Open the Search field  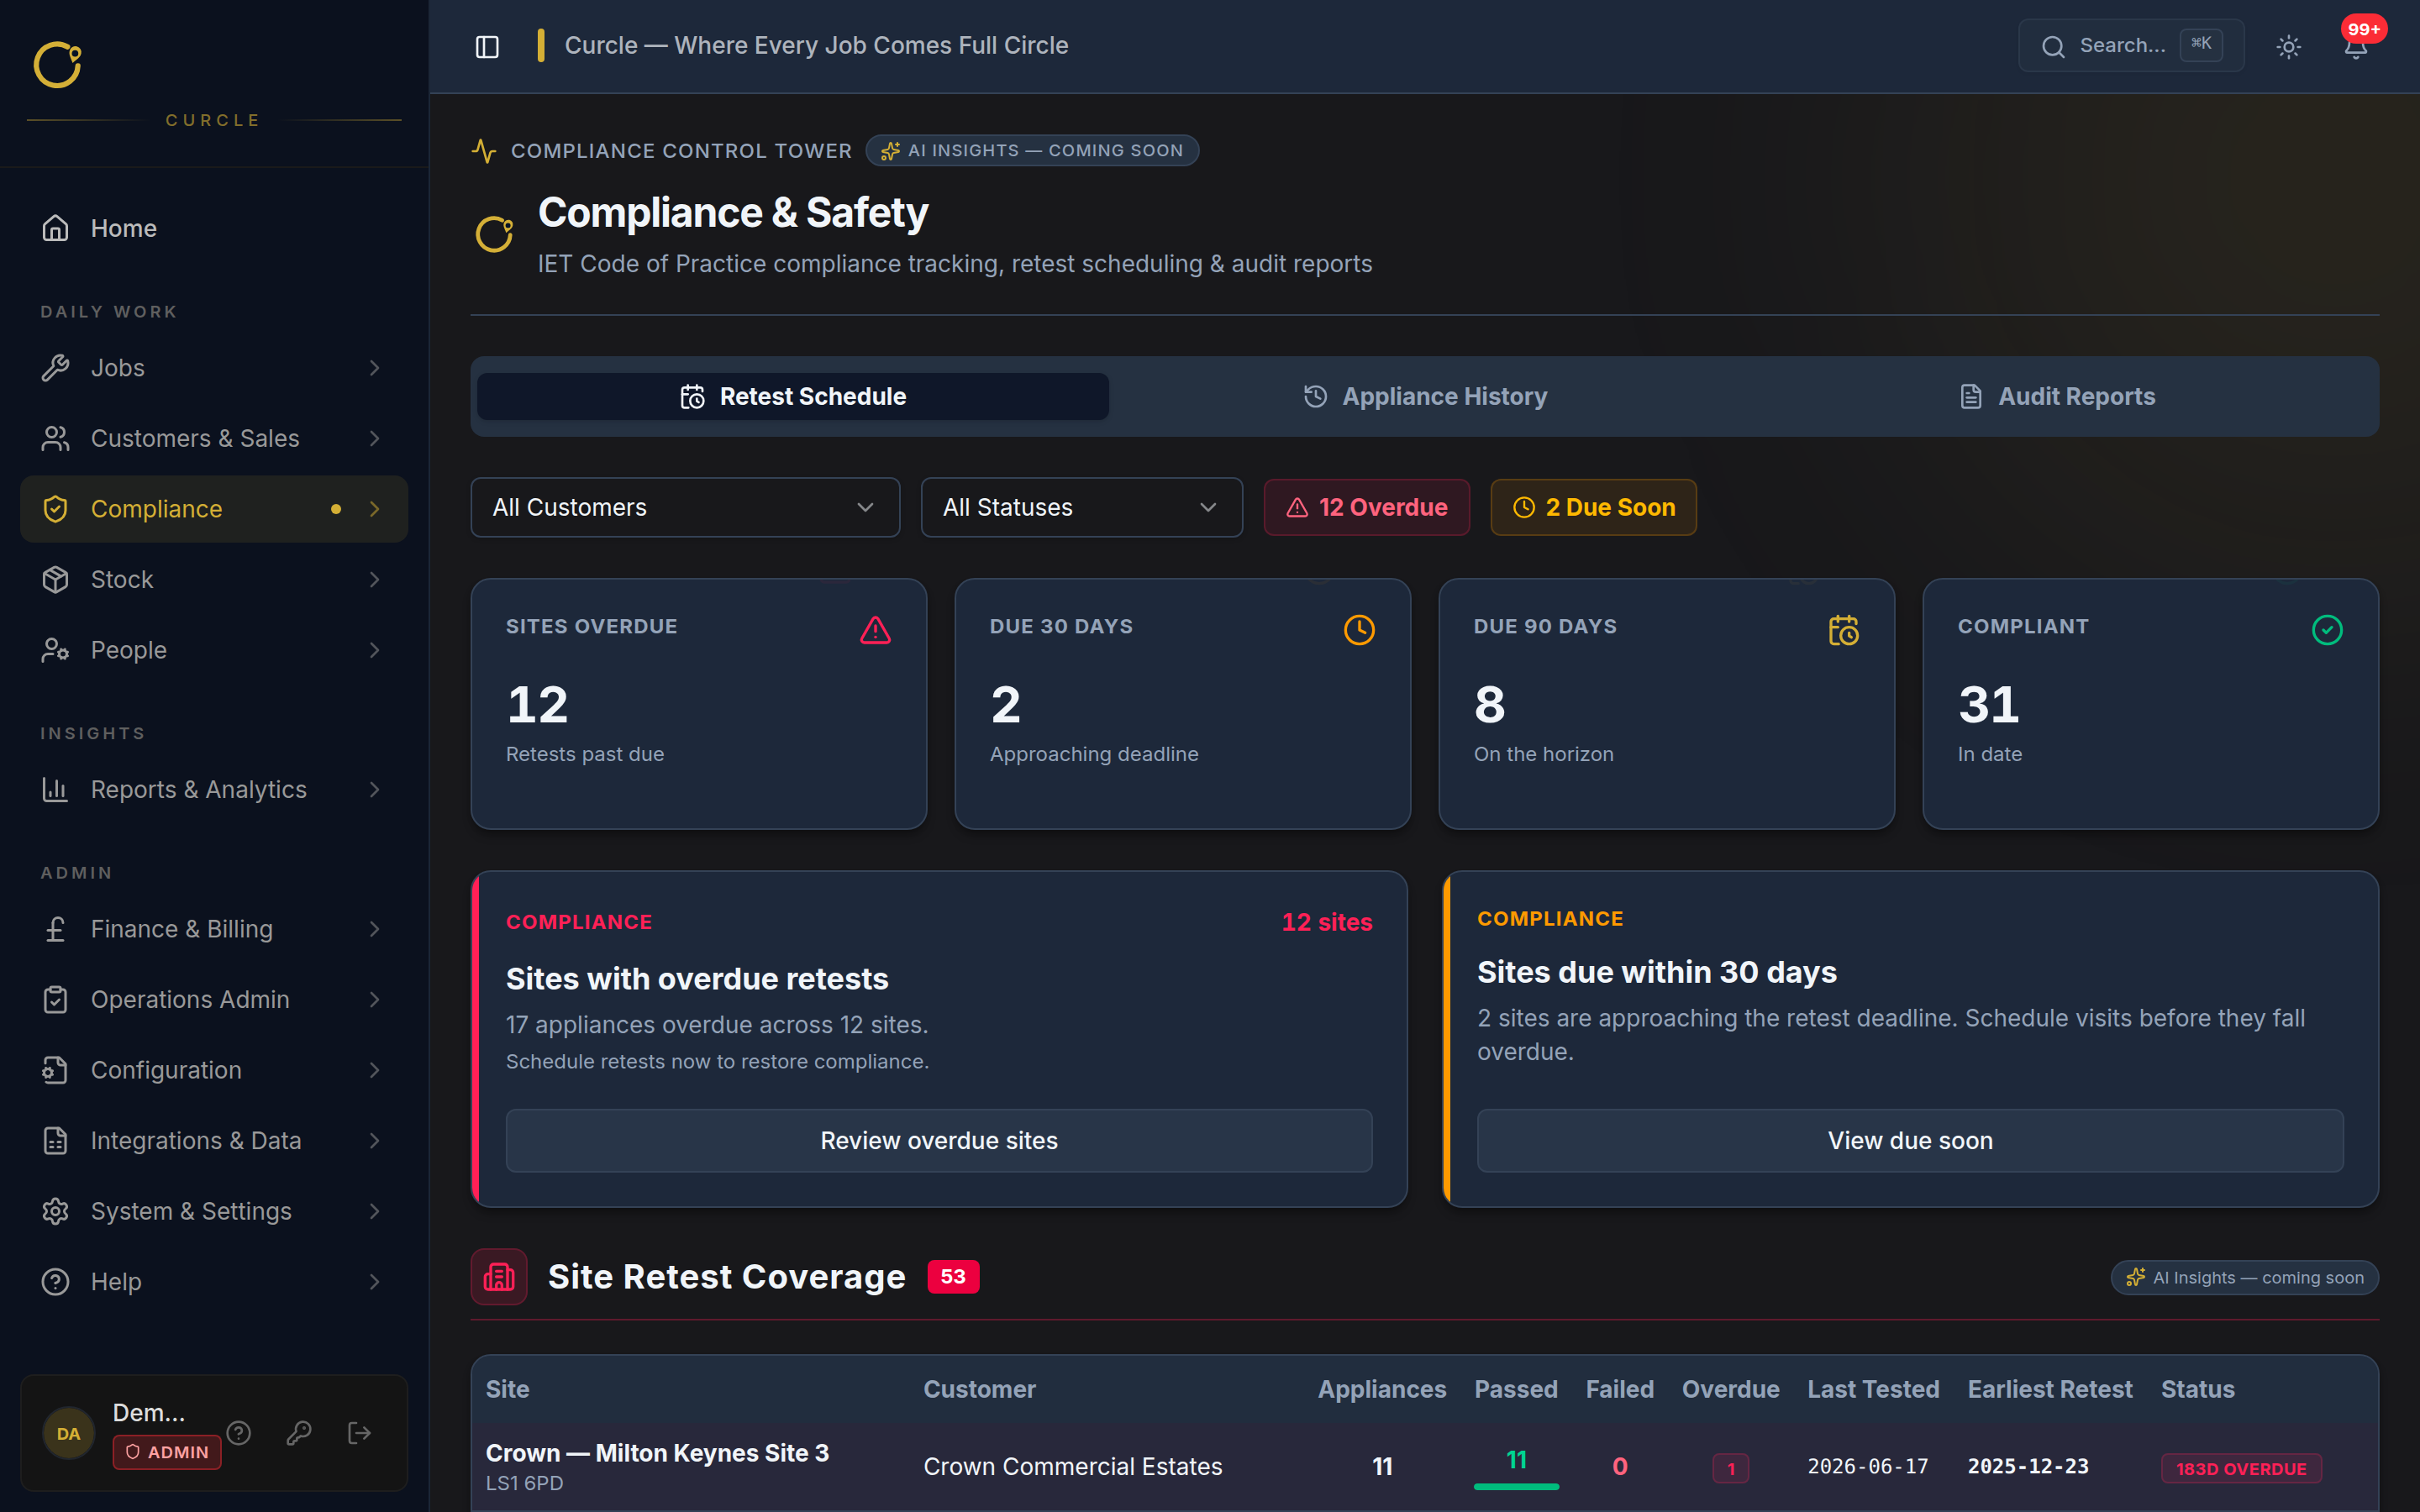pos(2130,45)
